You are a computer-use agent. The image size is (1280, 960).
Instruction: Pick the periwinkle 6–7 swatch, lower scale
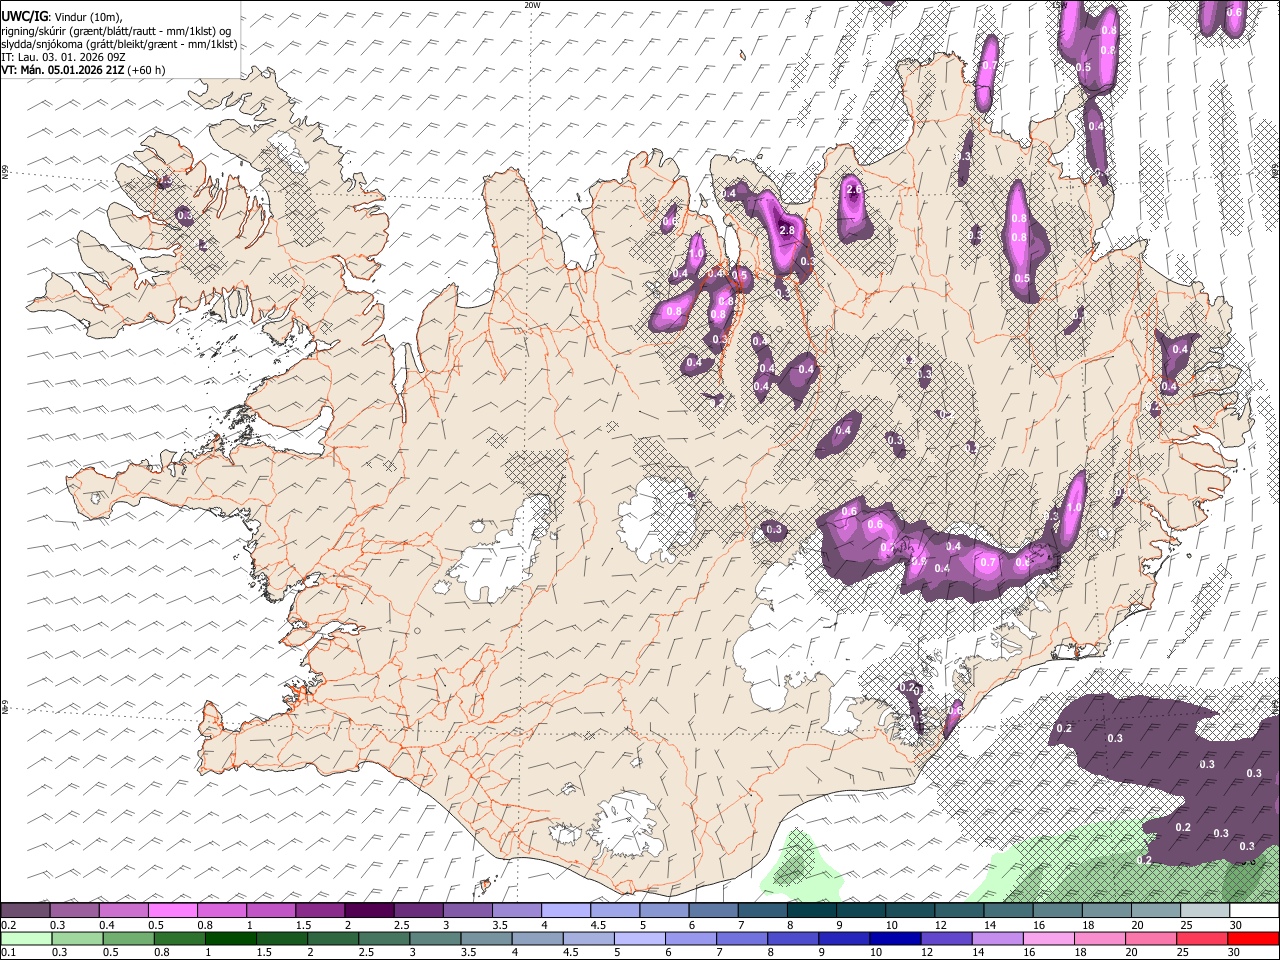691,938
